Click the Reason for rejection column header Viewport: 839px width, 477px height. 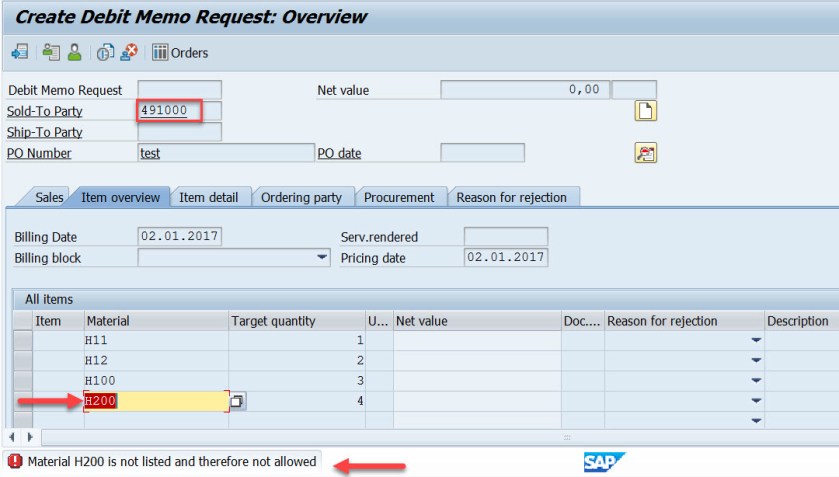click(684, 321)
